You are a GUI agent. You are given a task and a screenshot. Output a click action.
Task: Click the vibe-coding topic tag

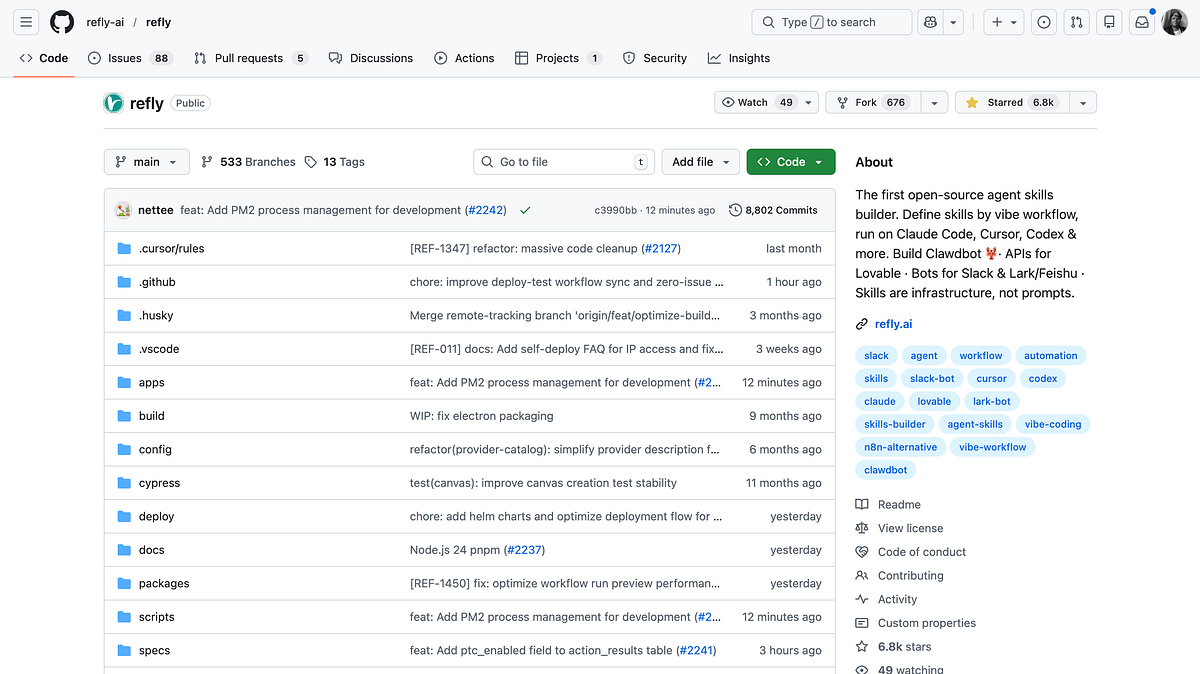(1053, 424)
